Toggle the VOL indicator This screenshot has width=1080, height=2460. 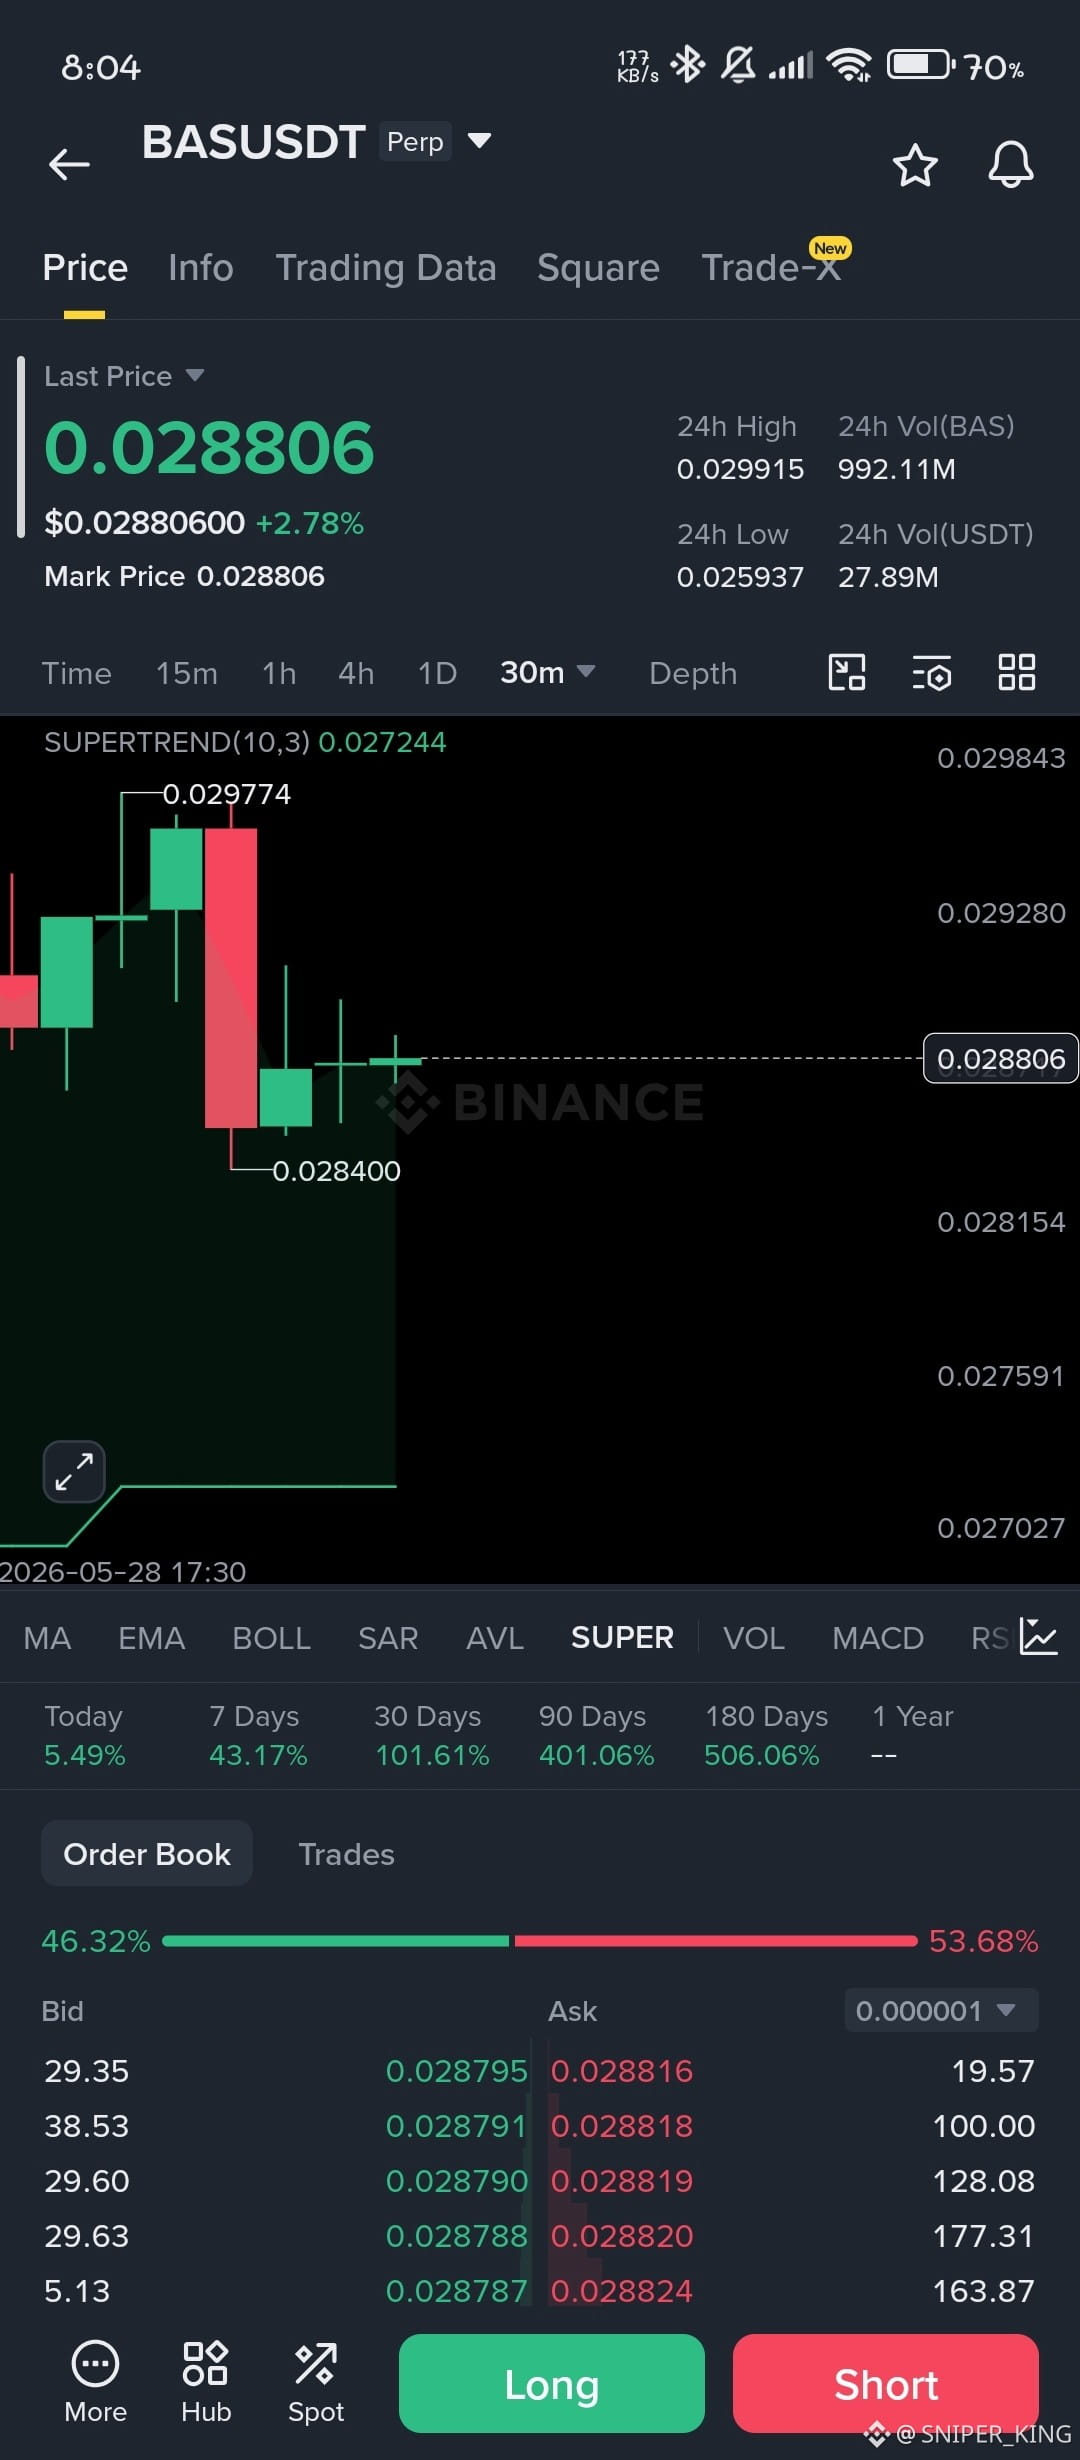coord(754,1638)
